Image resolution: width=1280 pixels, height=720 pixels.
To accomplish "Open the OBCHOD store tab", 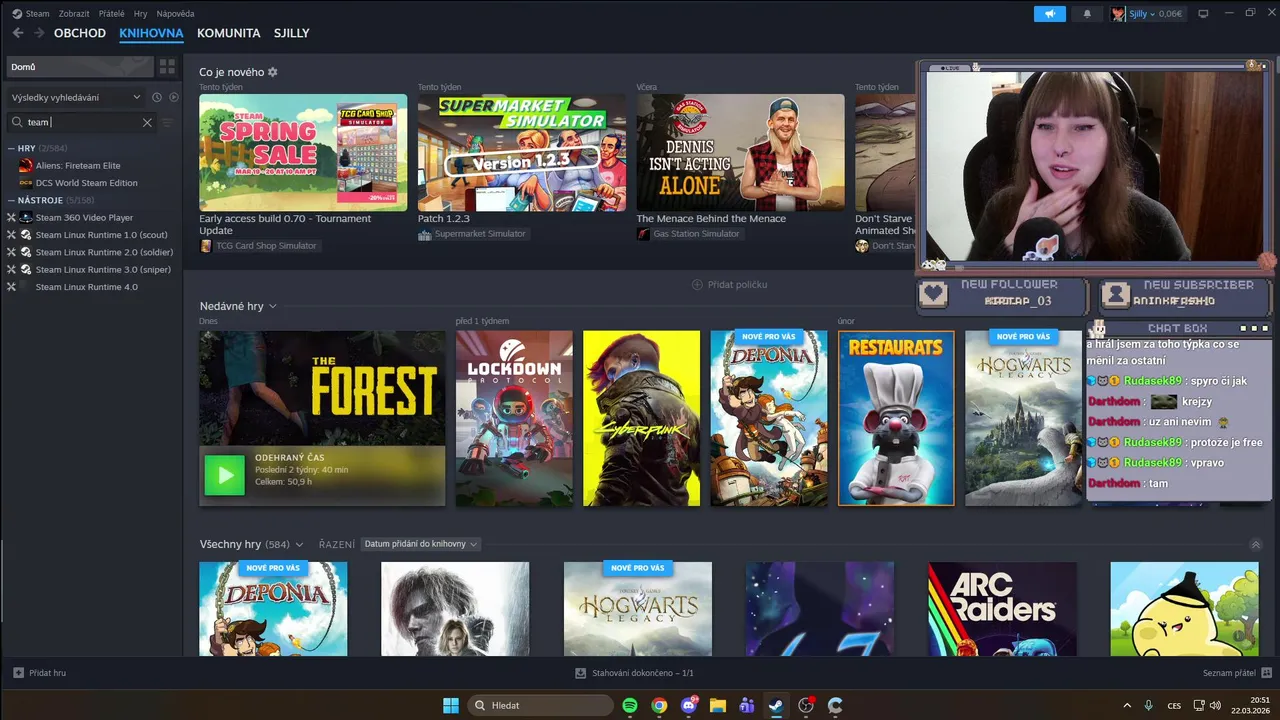I will (80, 33).
